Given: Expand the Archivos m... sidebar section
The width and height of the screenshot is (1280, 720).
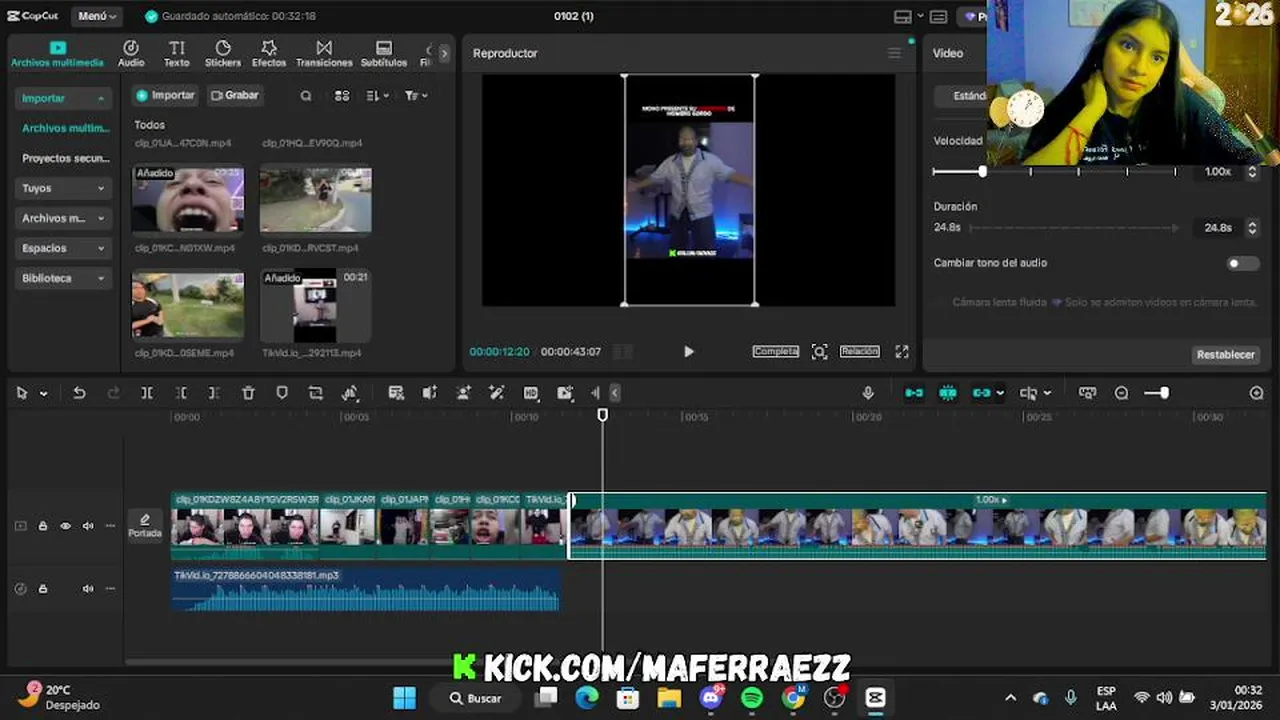Looking at the screenshot, I should click(x=63, y=218).
